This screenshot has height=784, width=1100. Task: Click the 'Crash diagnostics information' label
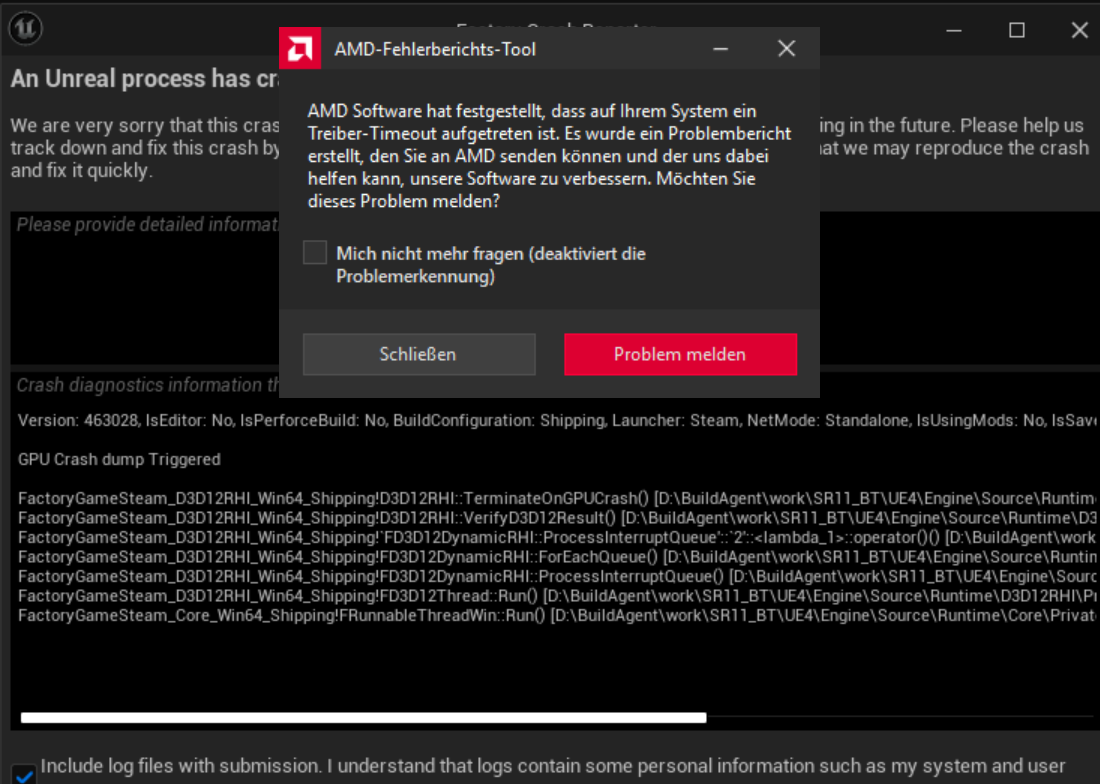pos(148,385)
